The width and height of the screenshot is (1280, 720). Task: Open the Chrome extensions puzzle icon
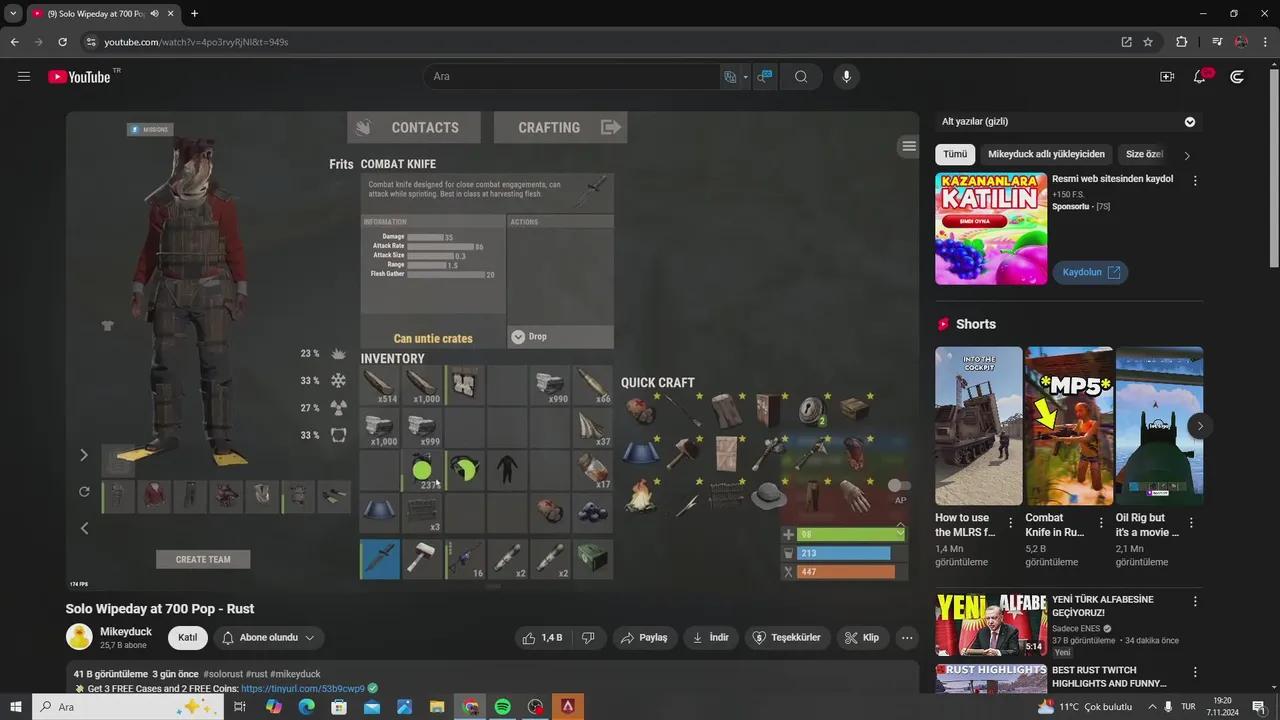click(1182, 42)
